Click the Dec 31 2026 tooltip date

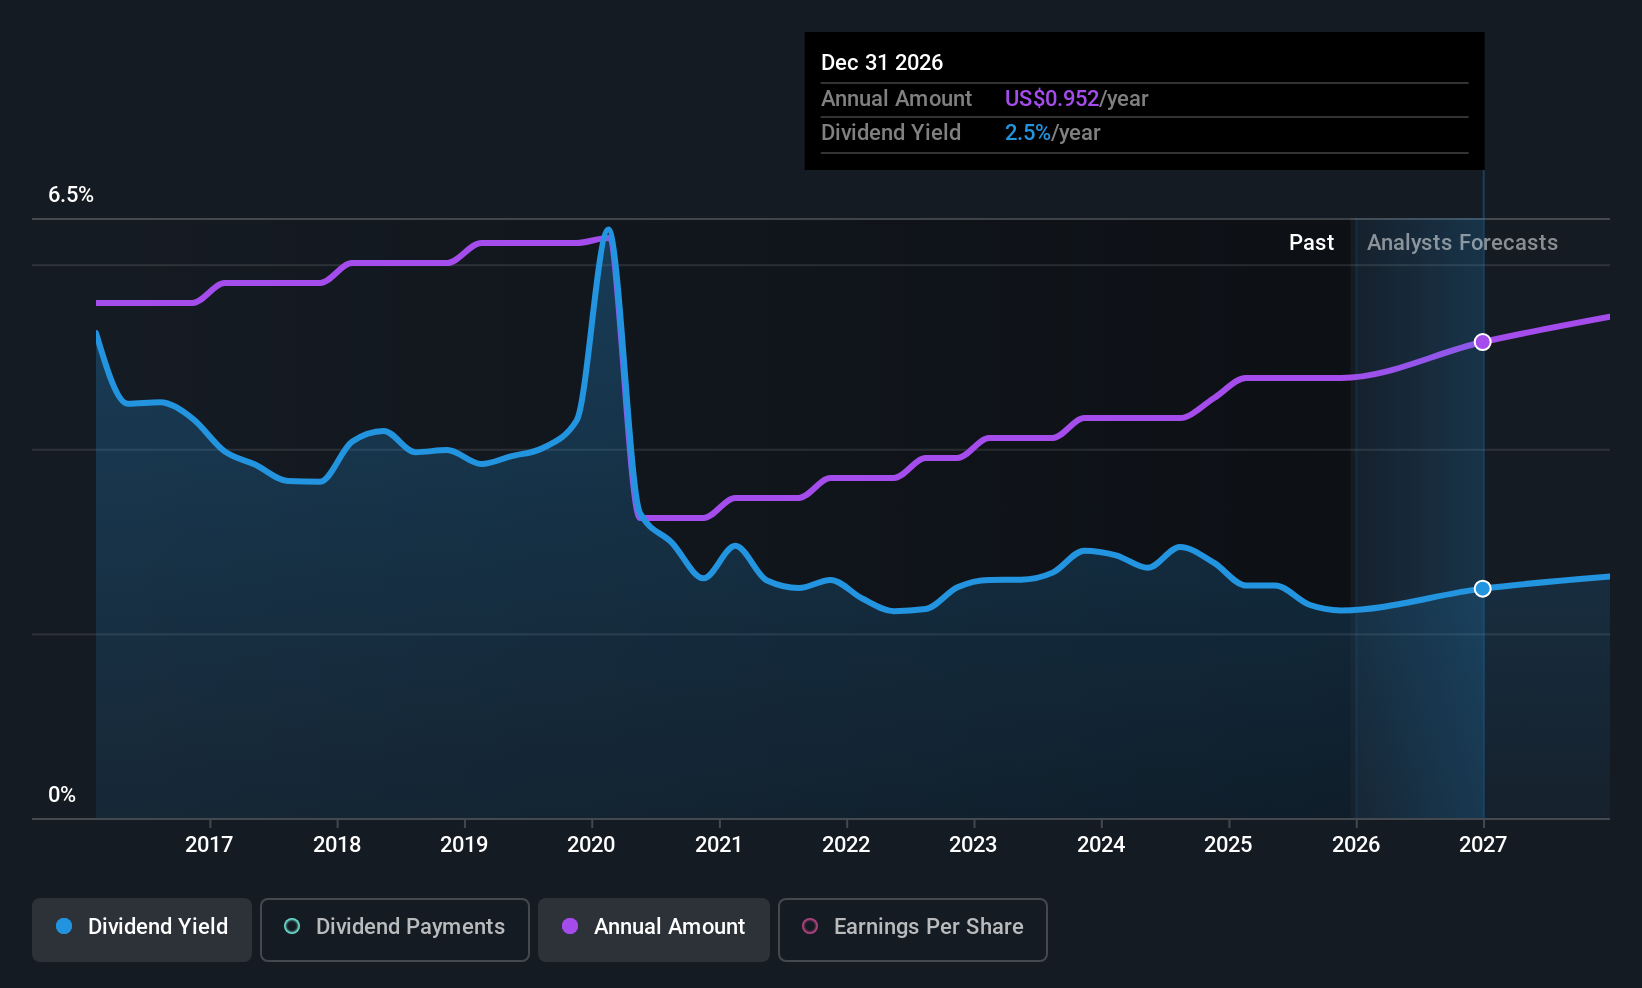pos(882,63)
